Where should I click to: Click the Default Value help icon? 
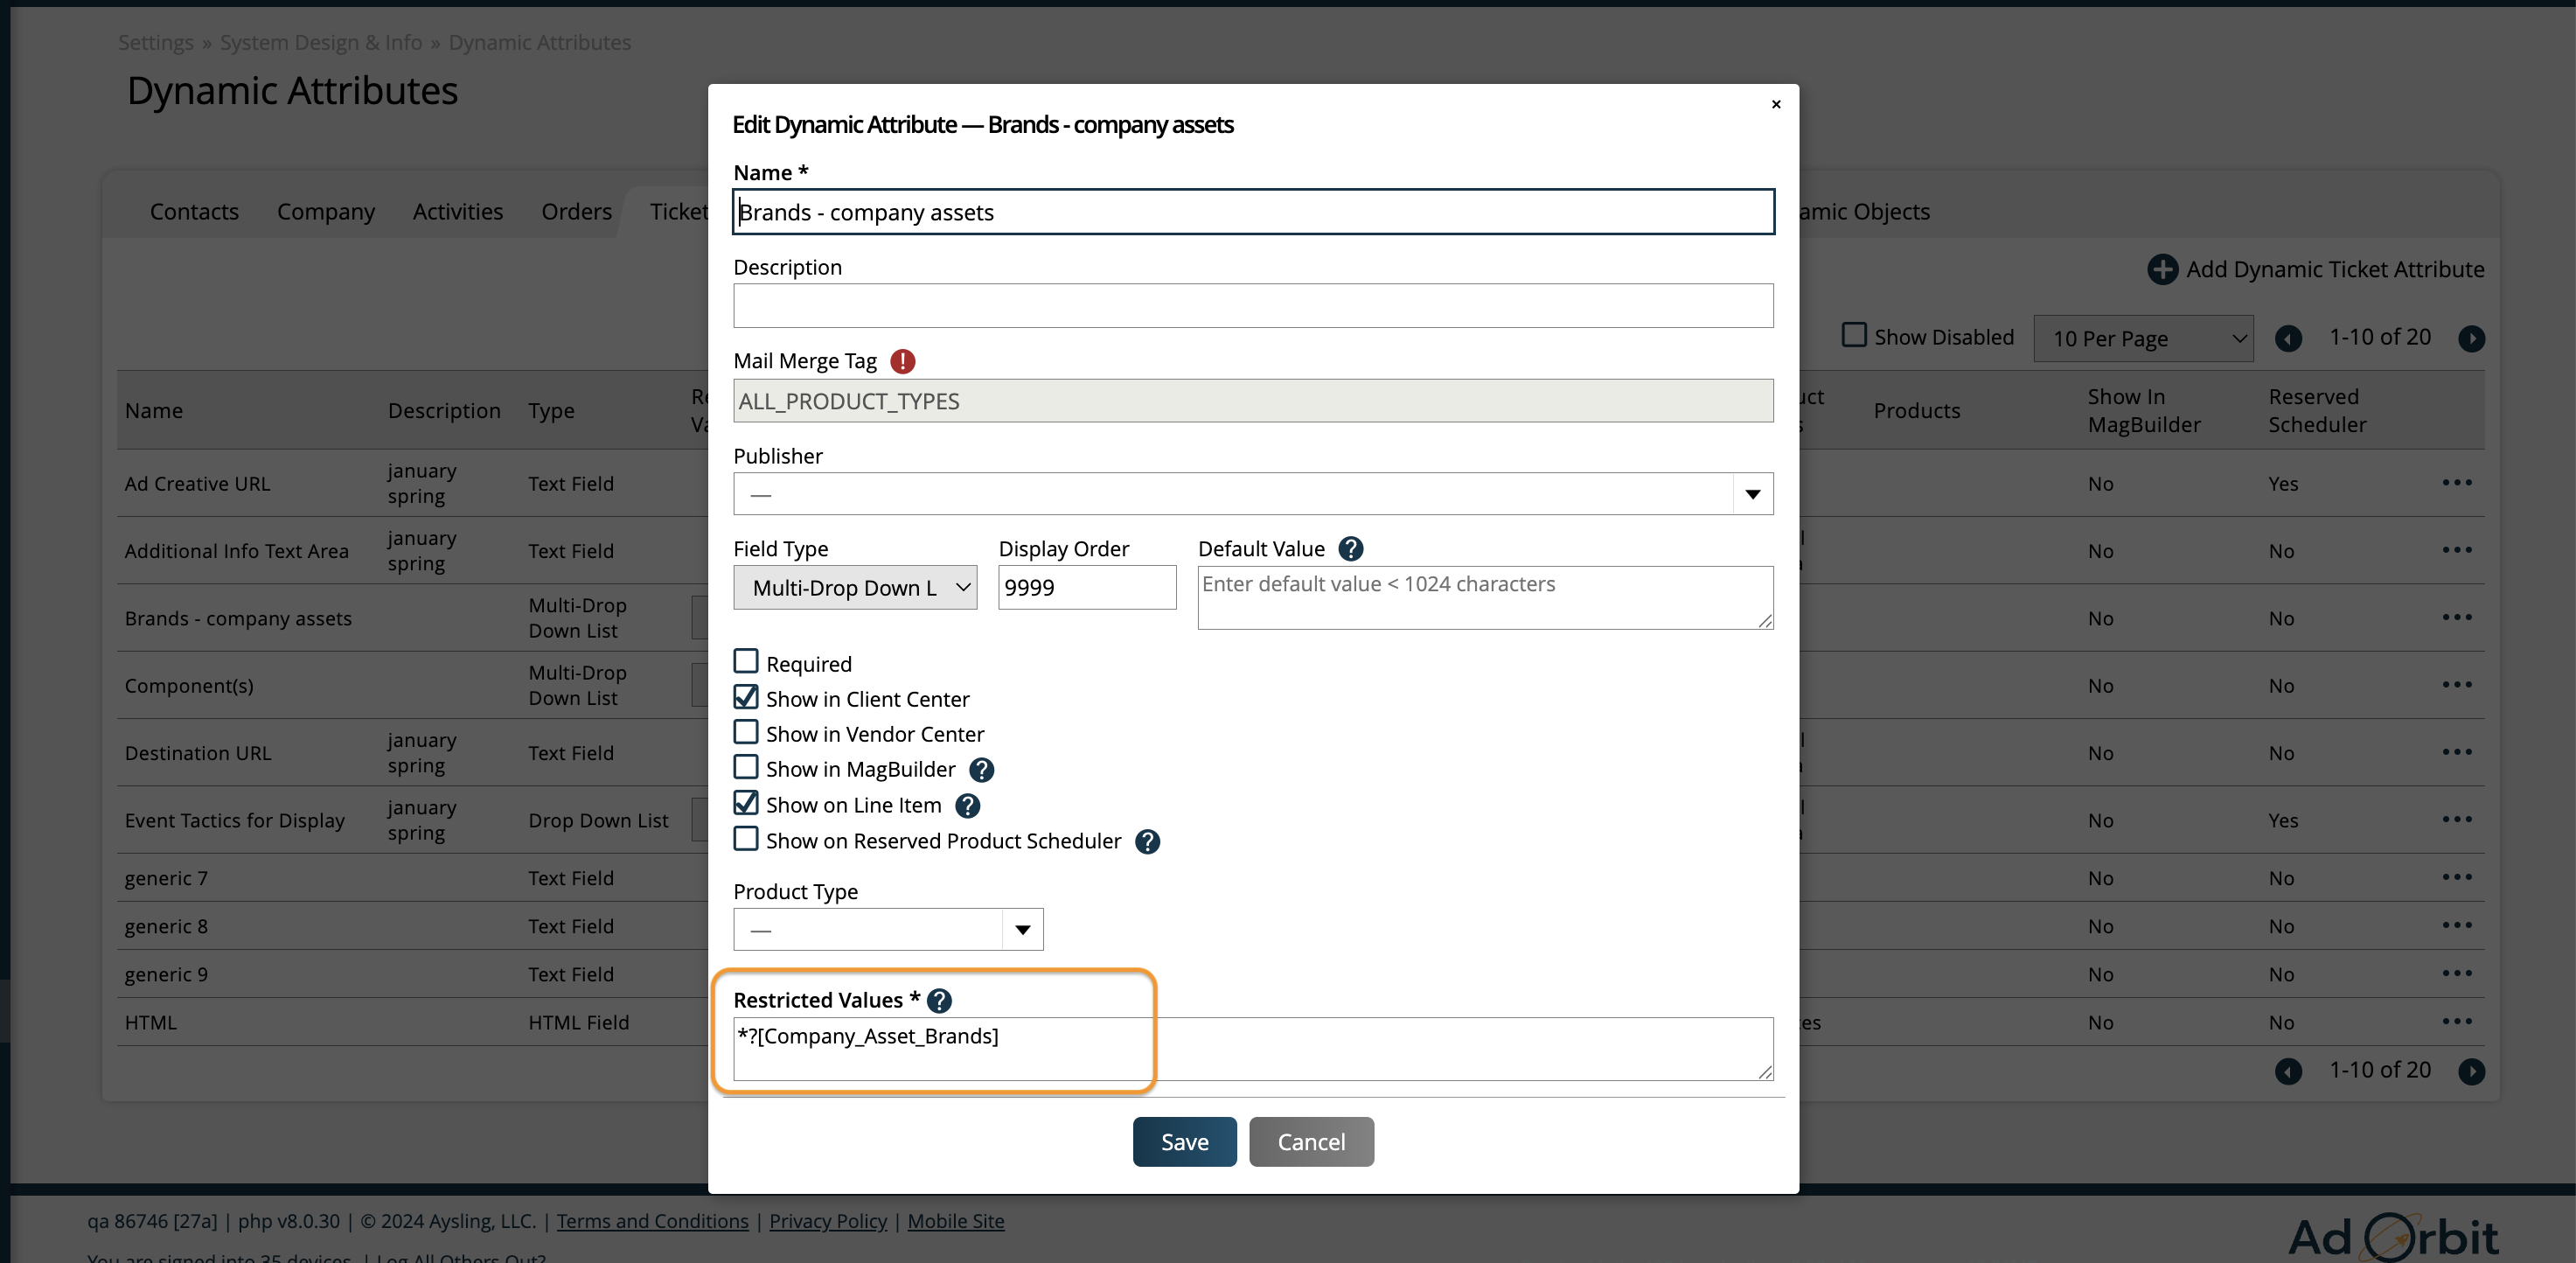pos(1350,549)
